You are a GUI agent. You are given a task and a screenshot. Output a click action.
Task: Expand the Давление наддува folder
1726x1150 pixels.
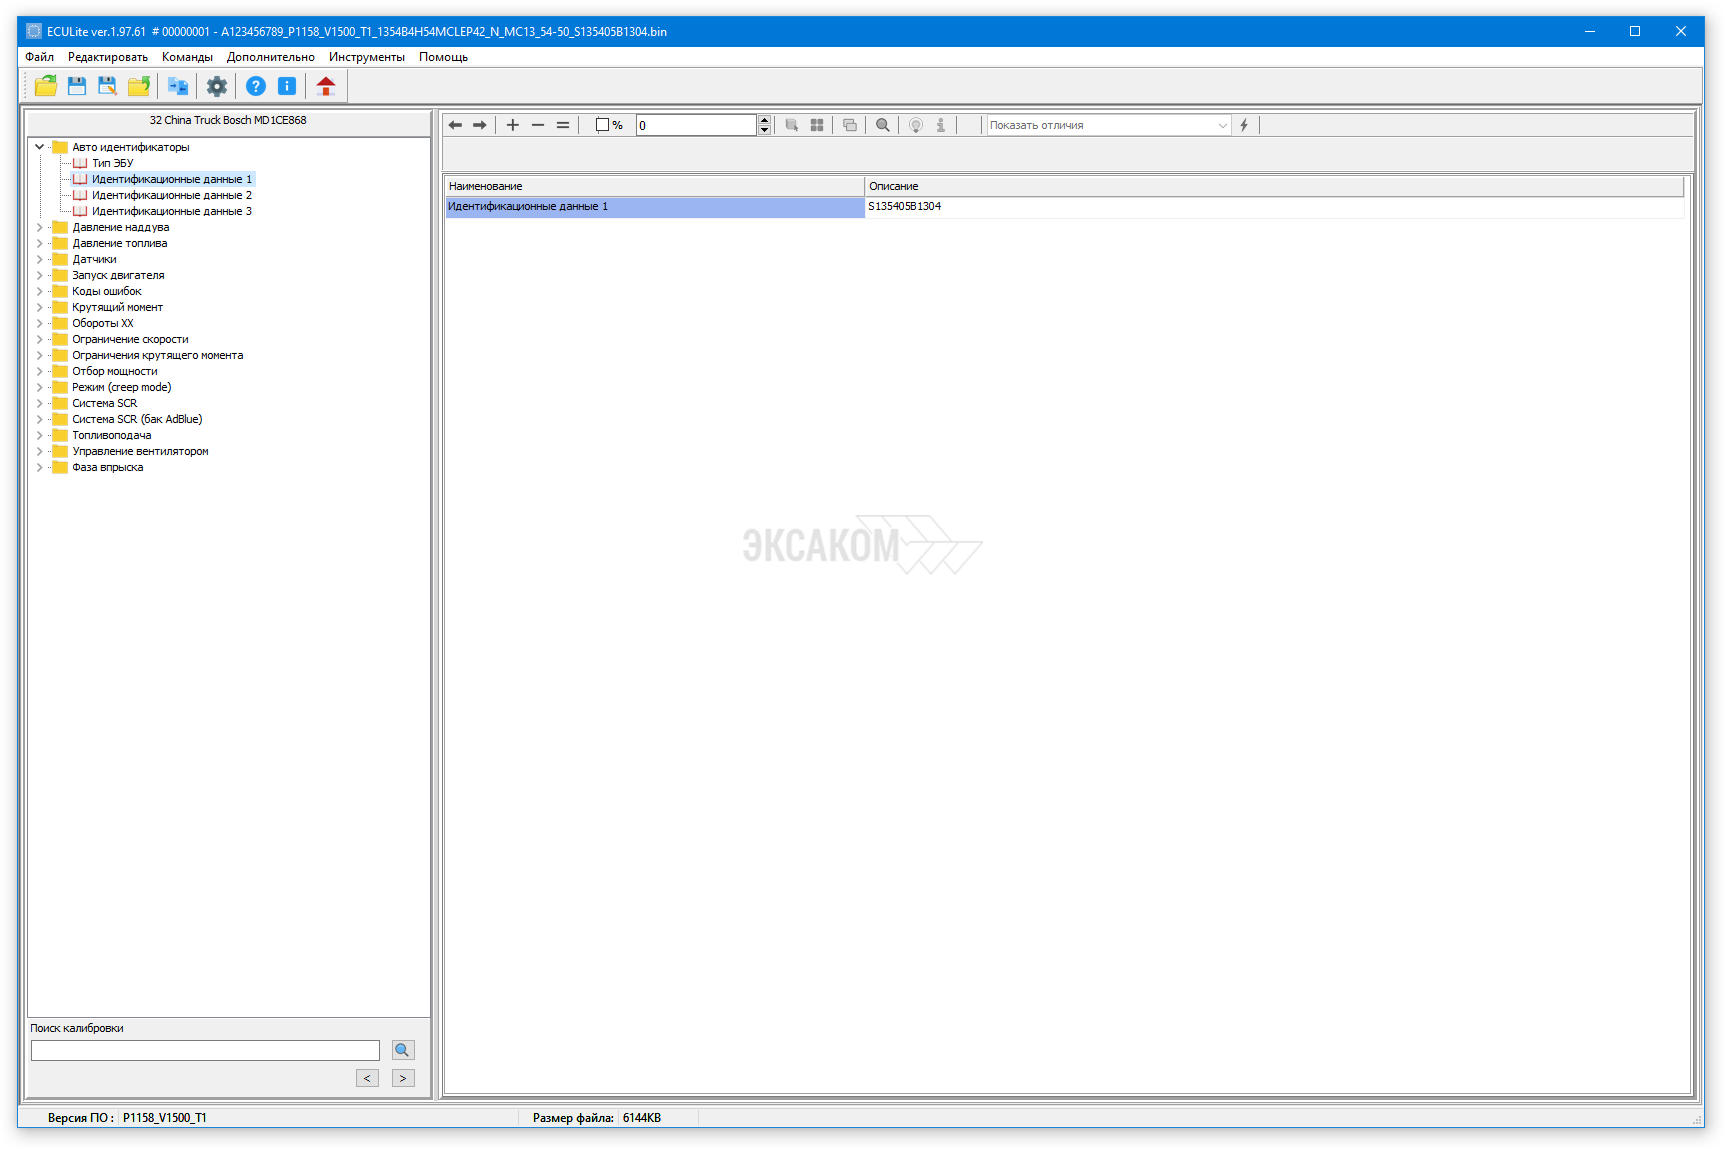point(40,227)
